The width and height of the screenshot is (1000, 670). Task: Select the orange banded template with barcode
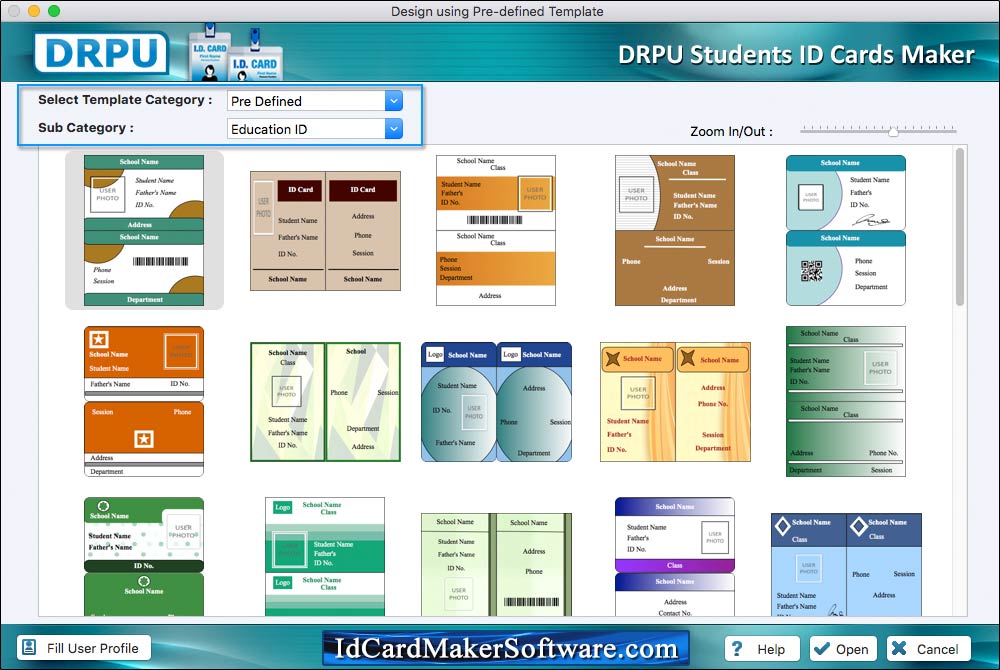point(496,230)
